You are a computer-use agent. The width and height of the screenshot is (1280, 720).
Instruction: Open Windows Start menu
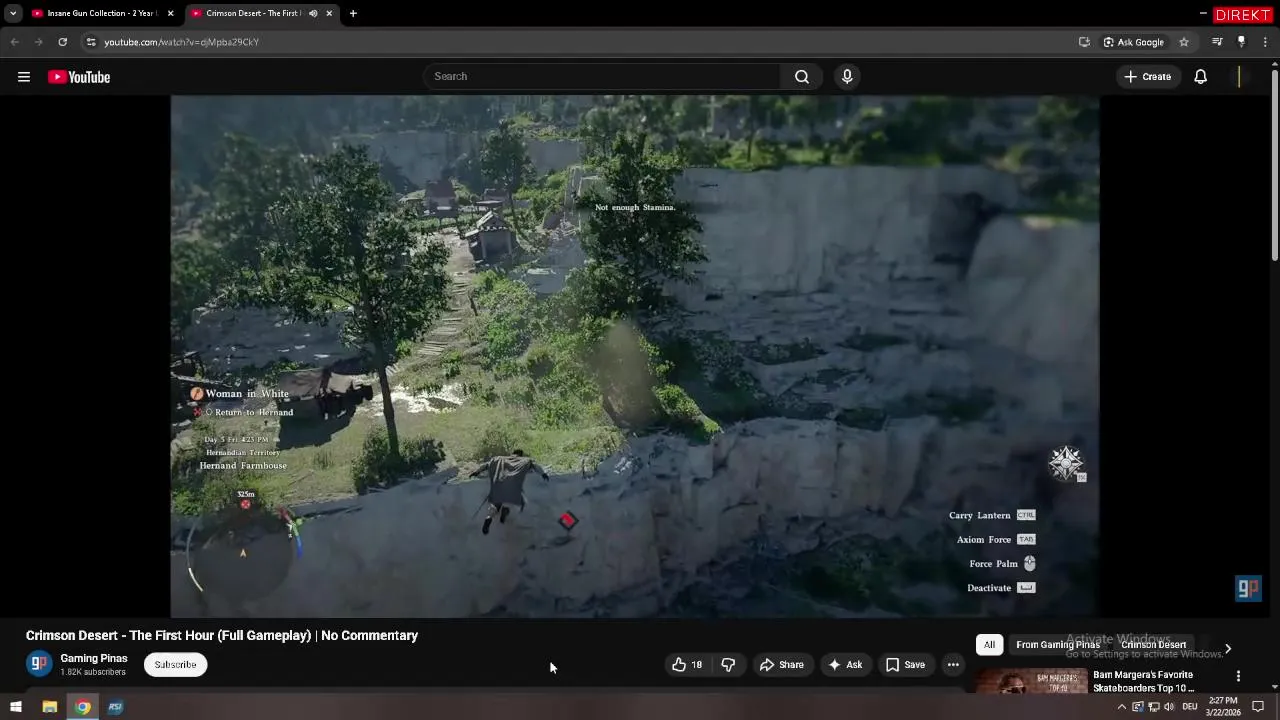[15, 707]
